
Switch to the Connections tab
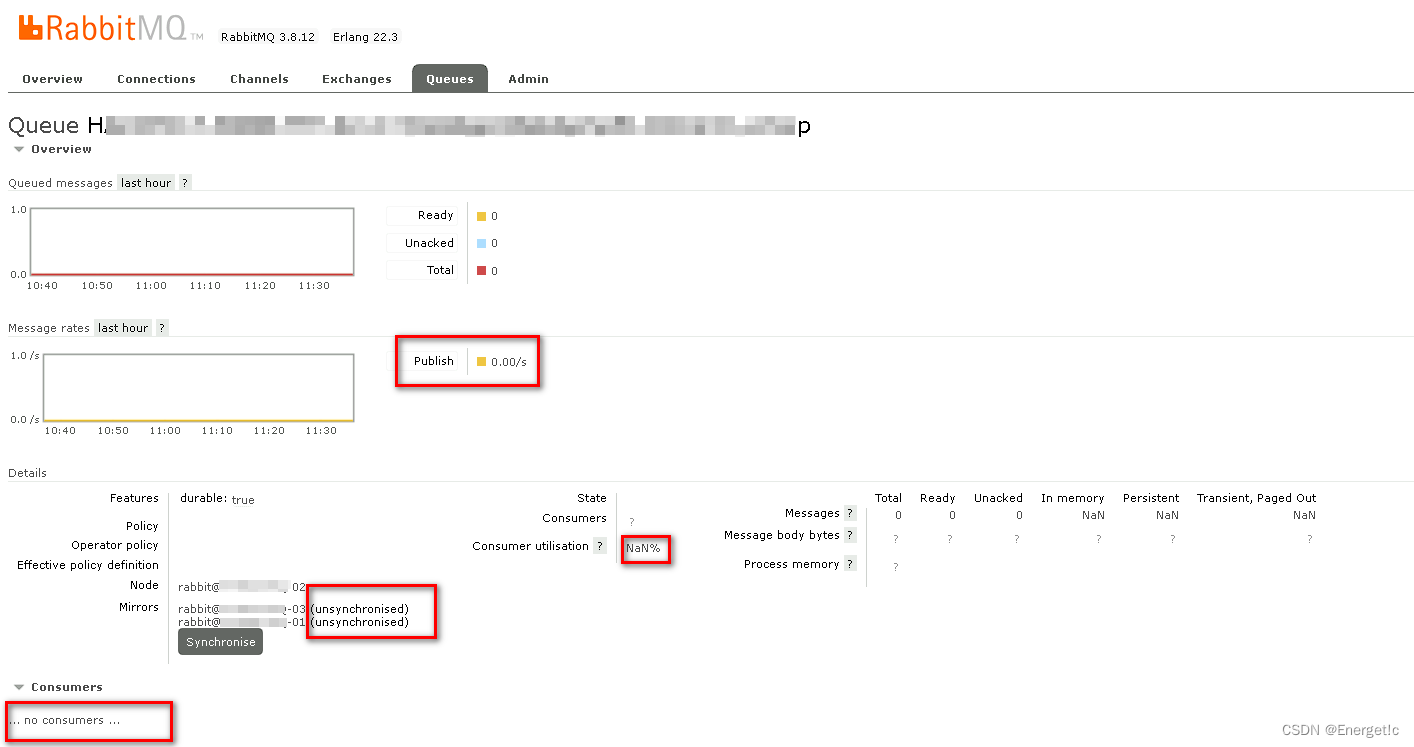click(x=156, y=79)
